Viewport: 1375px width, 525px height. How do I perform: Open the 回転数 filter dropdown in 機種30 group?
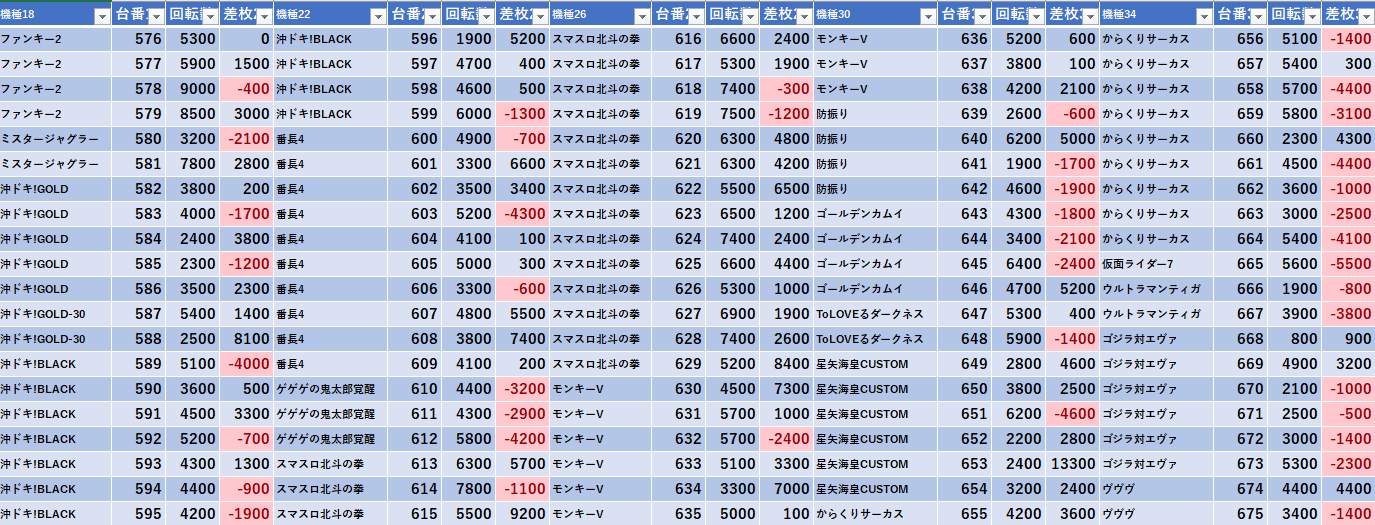1036,16
